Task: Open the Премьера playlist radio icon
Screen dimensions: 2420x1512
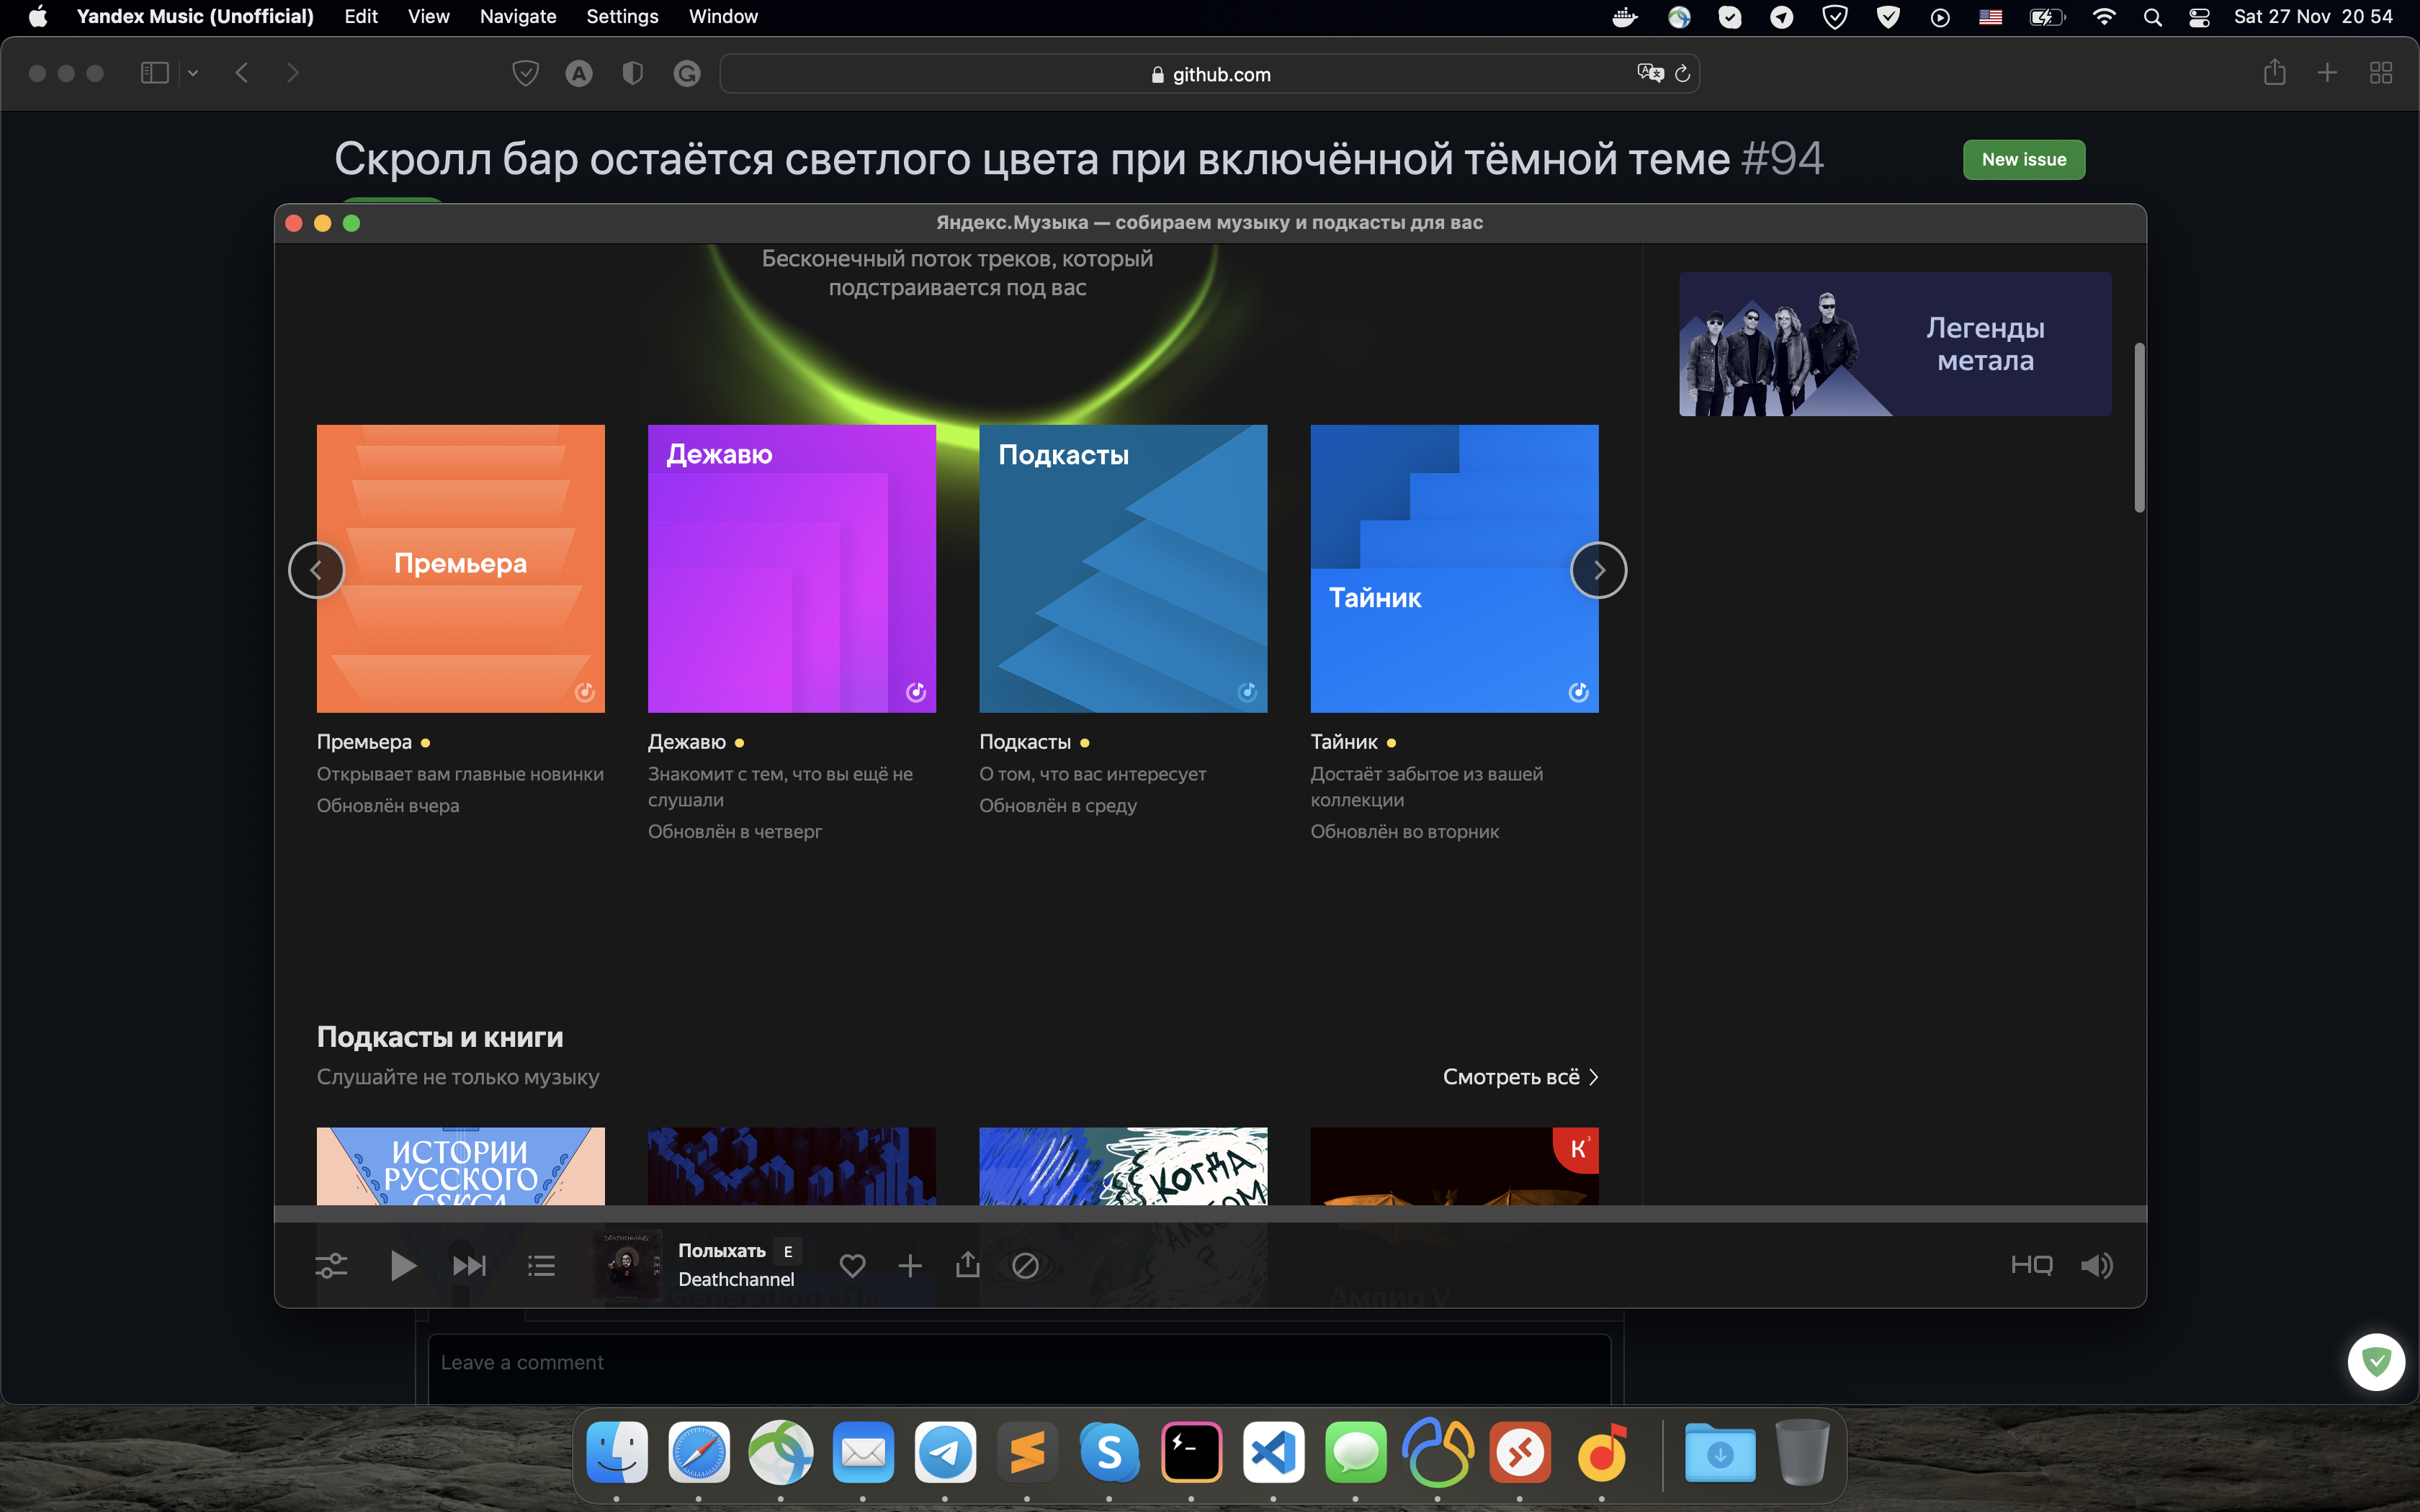Action: click(x=585, y=691)
